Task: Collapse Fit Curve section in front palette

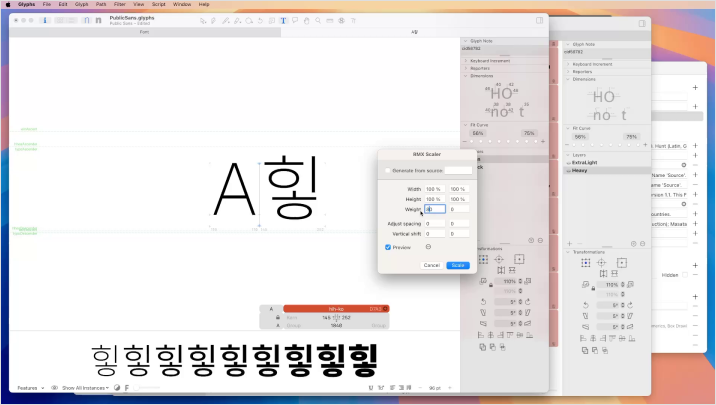Action: click(466, 125)
